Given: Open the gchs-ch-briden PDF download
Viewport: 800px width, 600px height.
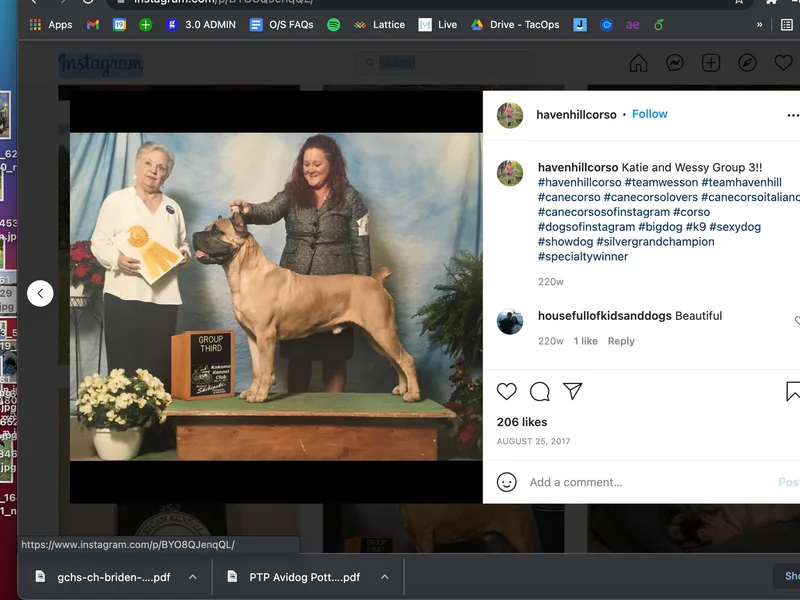Looking at the screenshot, I should coord(105,577).
